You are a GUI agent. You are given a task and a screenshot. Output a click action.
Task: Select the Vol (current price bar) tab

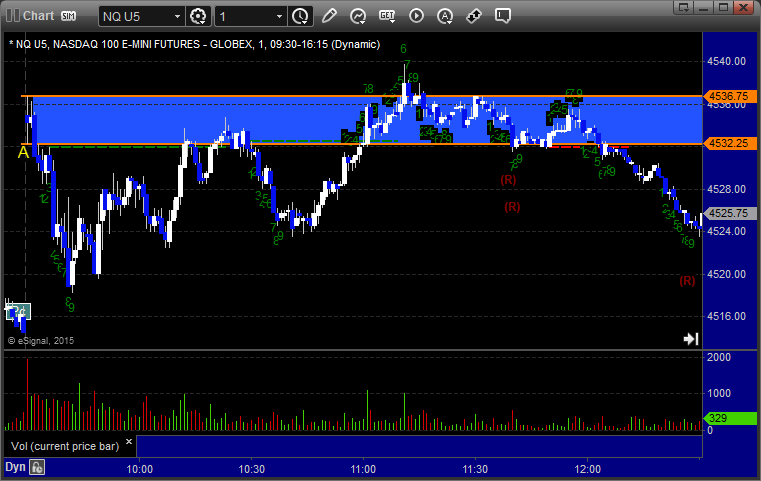65,446
